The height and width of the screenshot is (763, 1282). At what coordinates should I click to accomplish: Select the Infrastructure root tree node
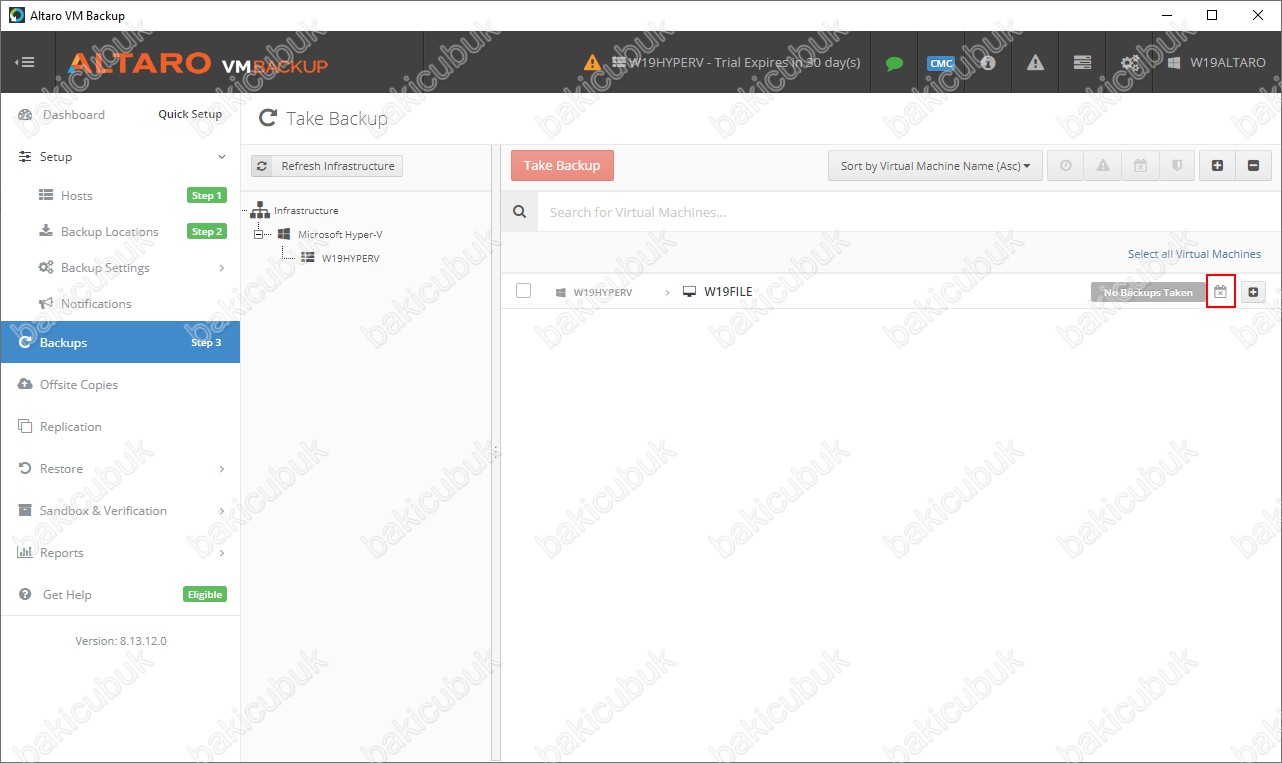click(306, 211)
